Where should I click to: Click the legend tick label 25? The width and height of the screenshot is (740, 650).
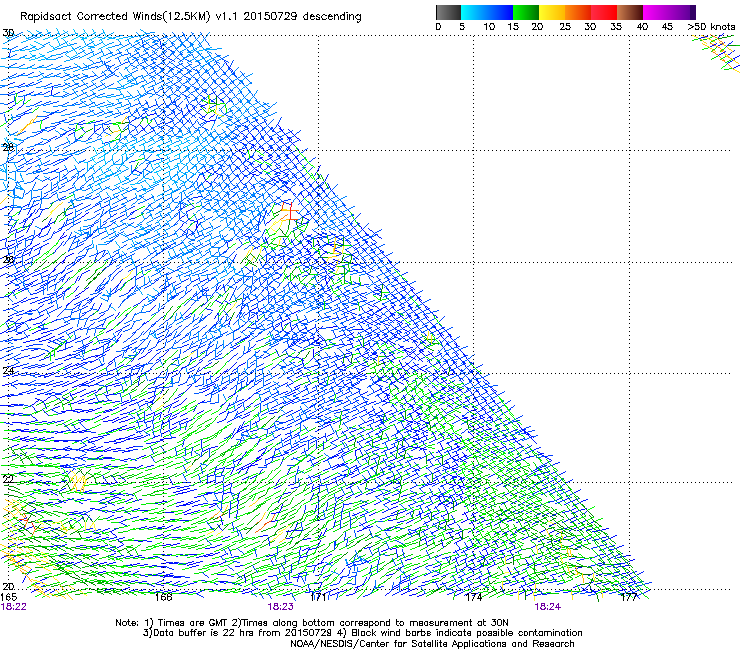[565, 27]
